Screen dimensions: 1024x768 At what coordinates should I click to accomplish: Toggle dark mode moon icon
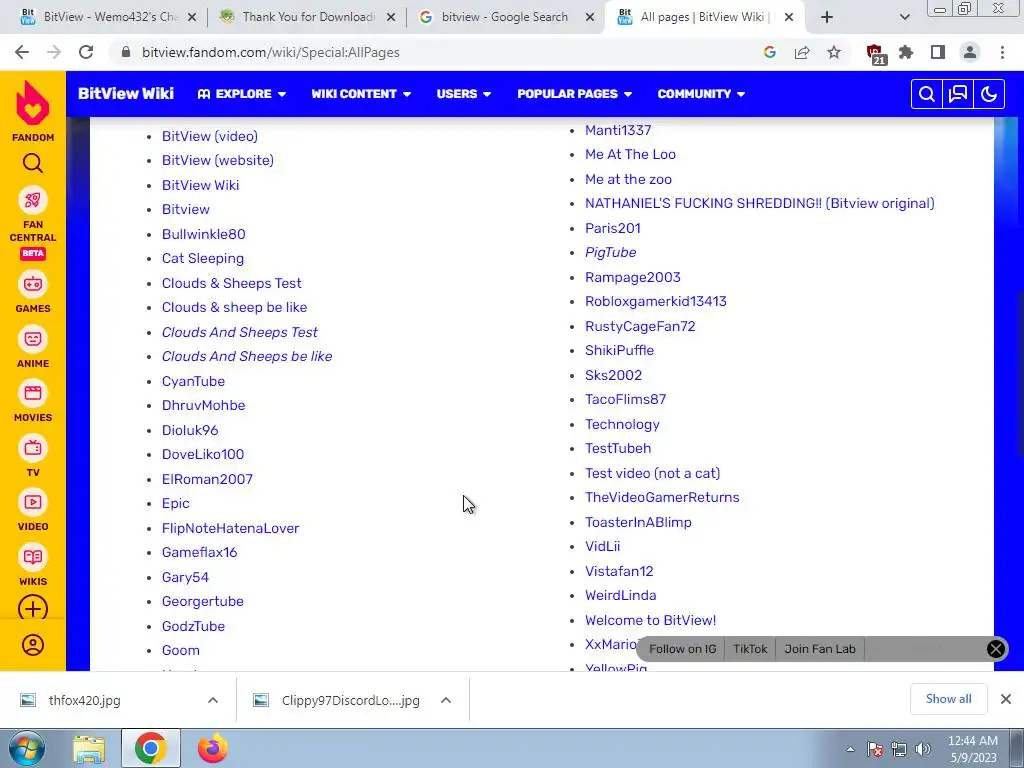(989, 95)
